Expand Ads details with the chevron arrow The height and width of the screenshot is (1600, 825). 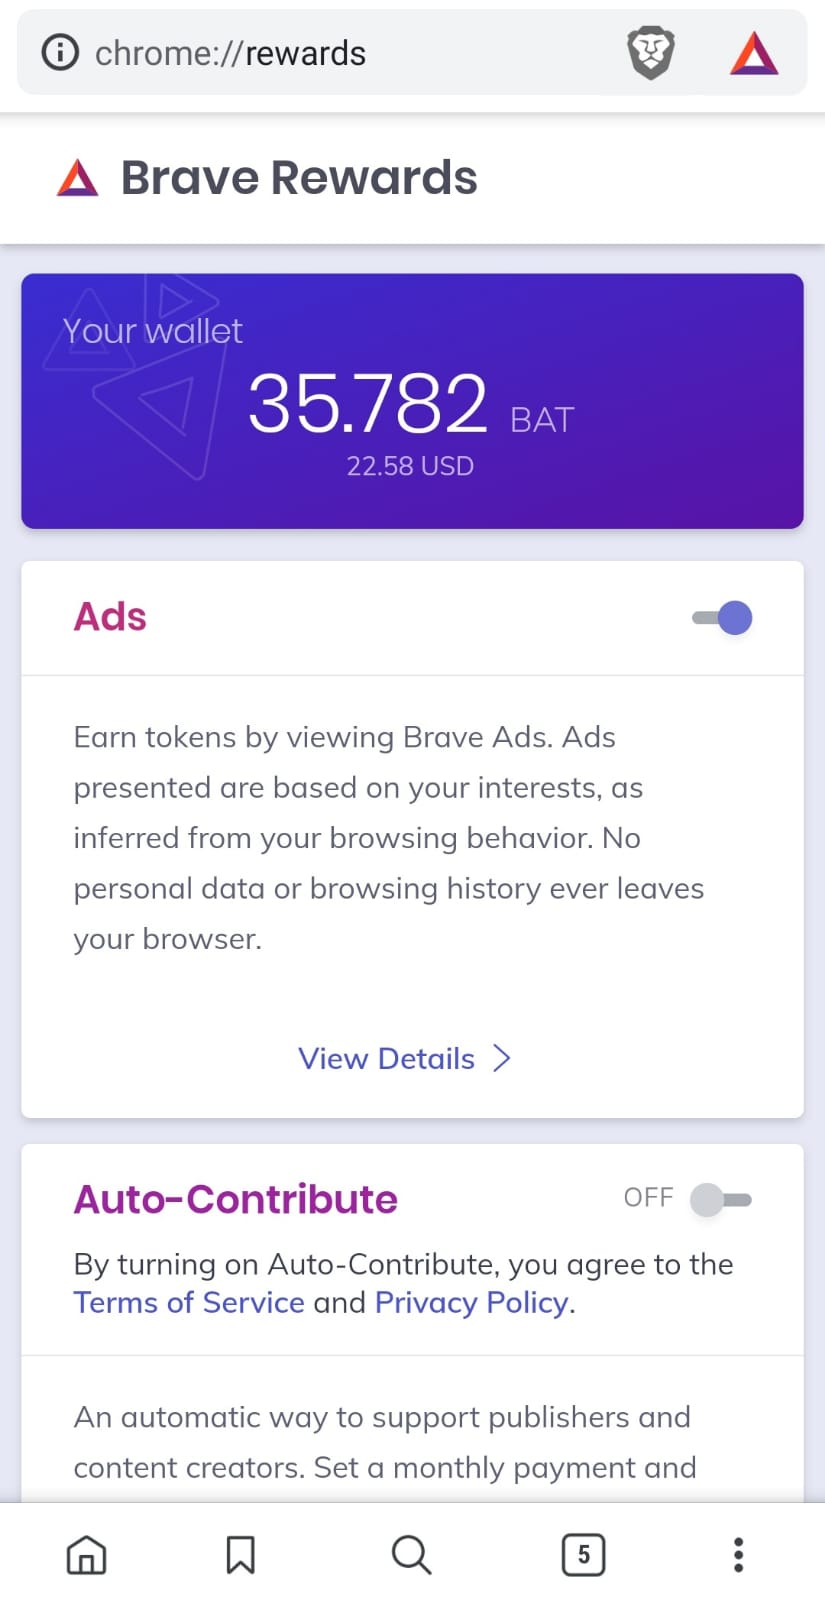pos(502,1058)
